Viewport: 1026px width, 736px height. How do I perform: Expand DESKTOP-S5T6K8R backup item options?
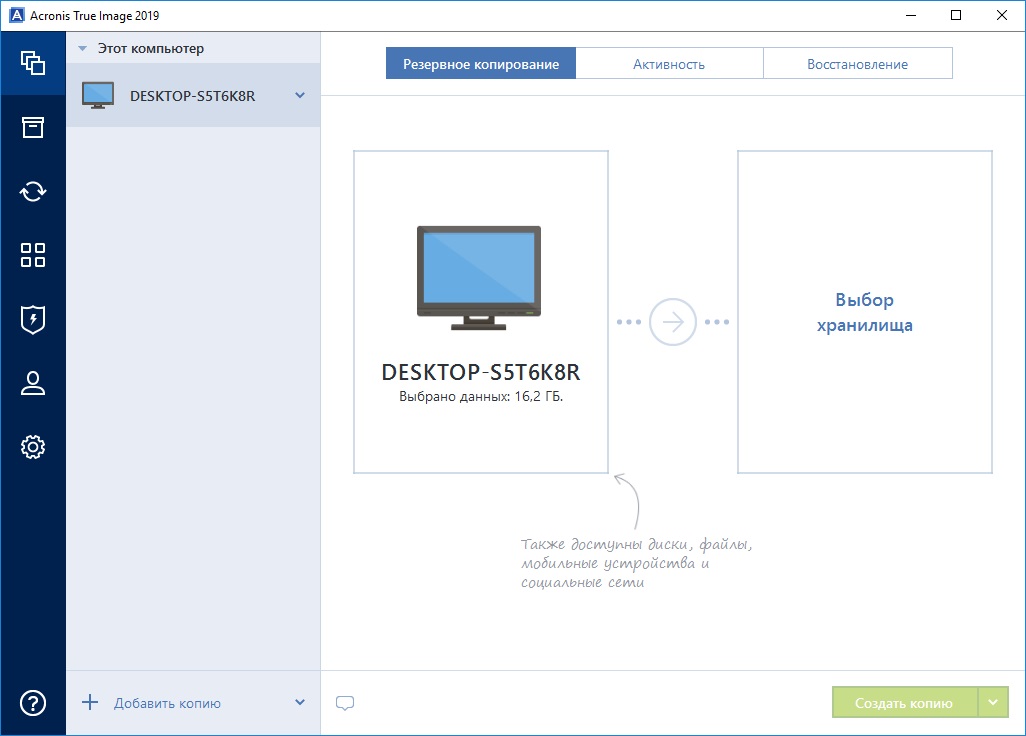[299, 96]
